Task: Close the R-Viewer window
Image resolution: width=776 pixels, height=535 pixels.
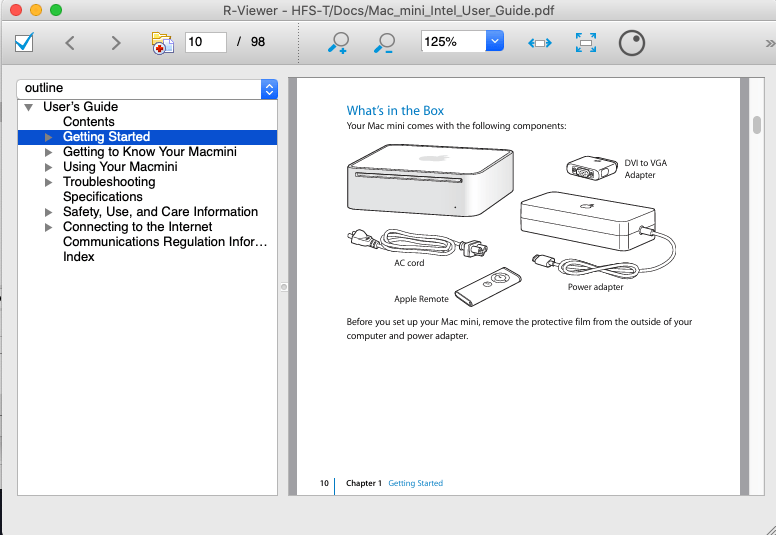Action: (x=16, y=10)
